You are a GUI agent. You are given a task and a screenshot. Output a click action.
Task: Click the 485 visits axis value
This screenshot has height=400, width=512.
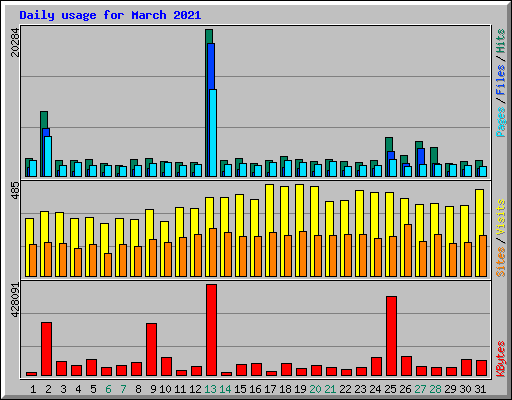pyautogui.click(x=15, y=191)
